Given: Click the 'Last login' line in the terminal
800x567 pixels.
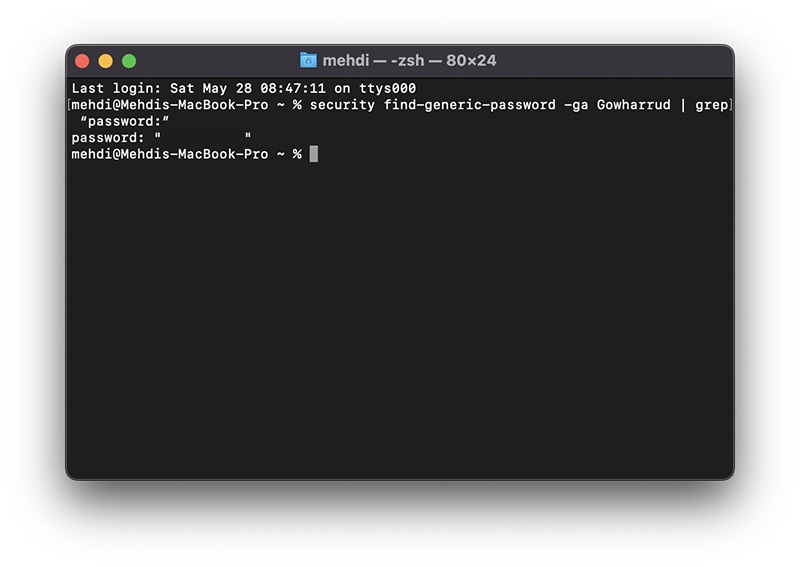Looking at the screenshot, I should [243, 88].
